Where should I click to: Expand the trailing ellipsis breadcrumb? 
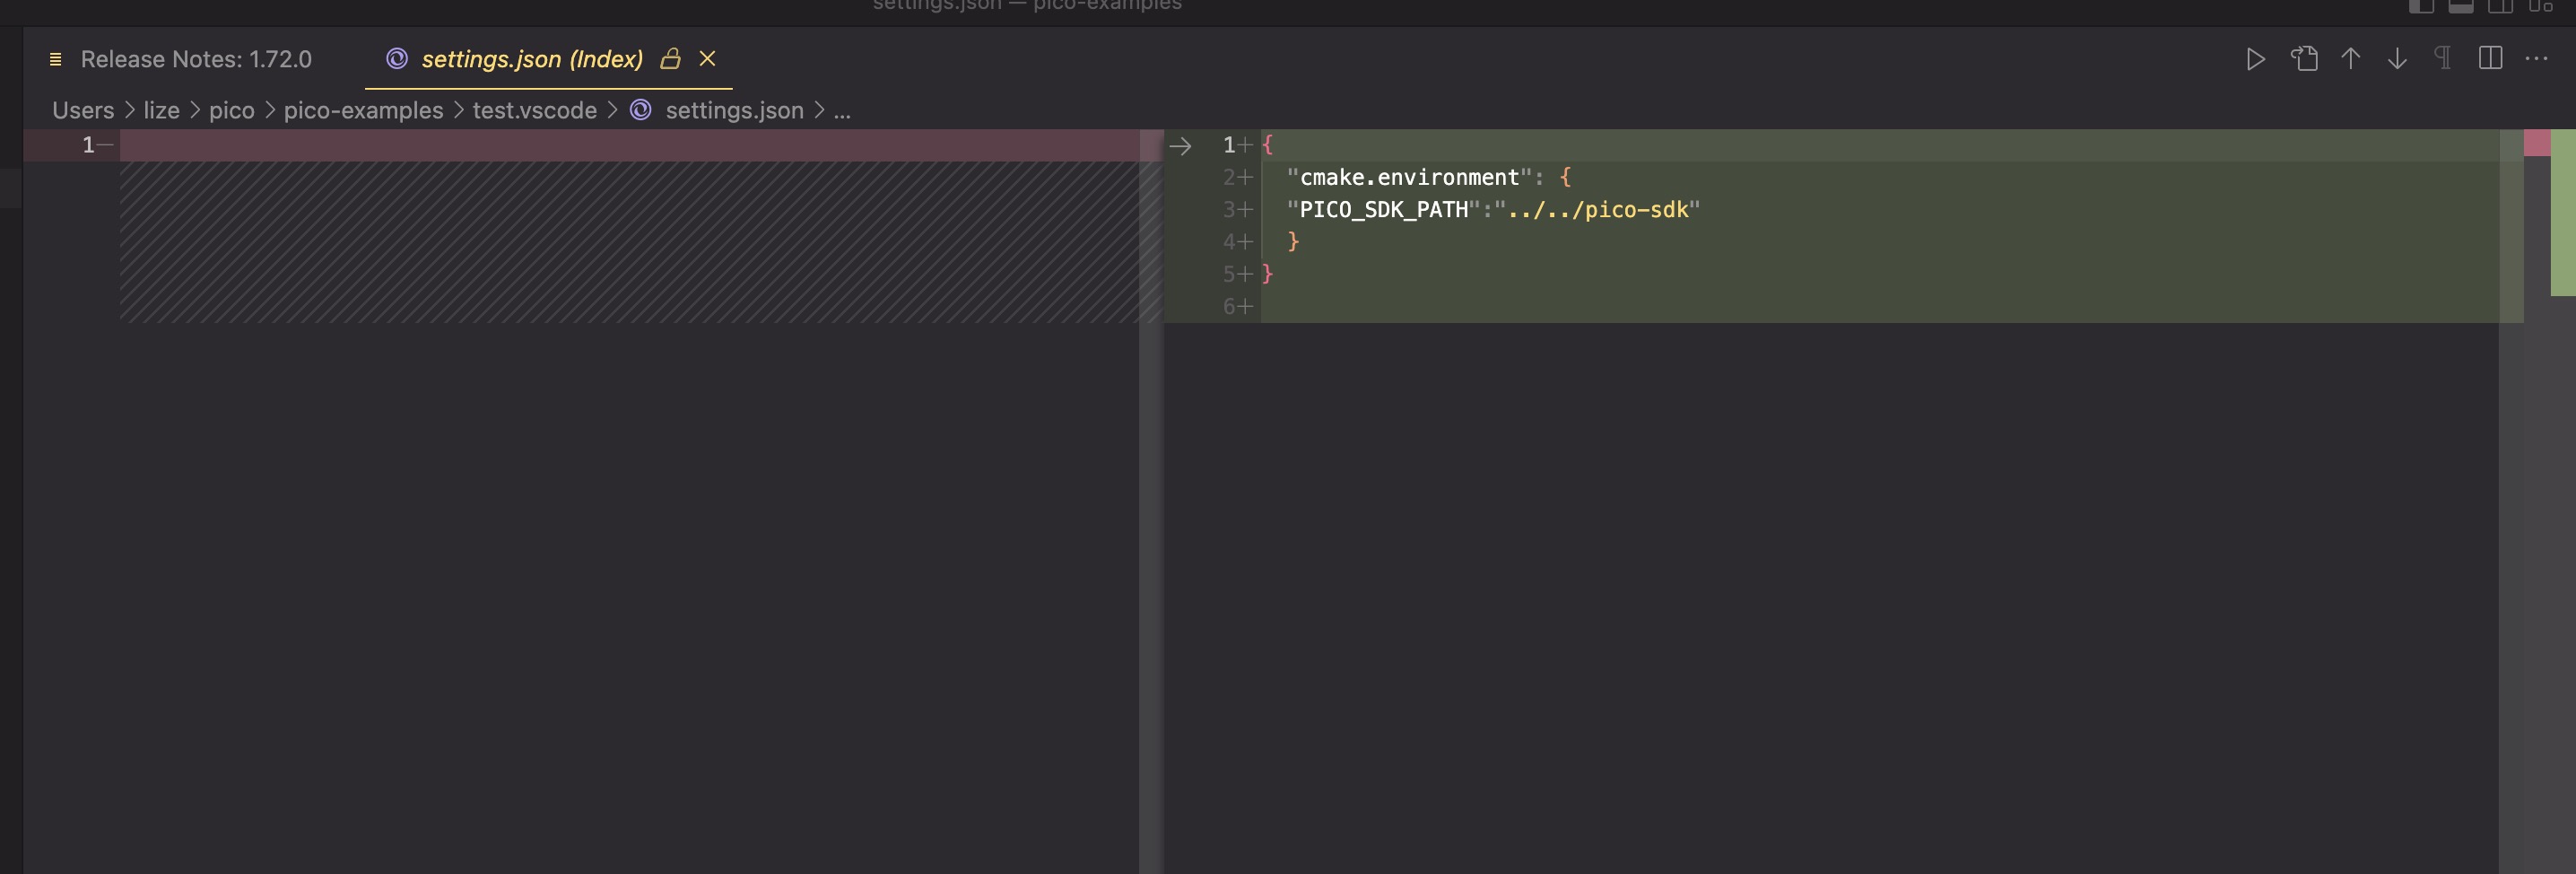[x=842, y=111]
